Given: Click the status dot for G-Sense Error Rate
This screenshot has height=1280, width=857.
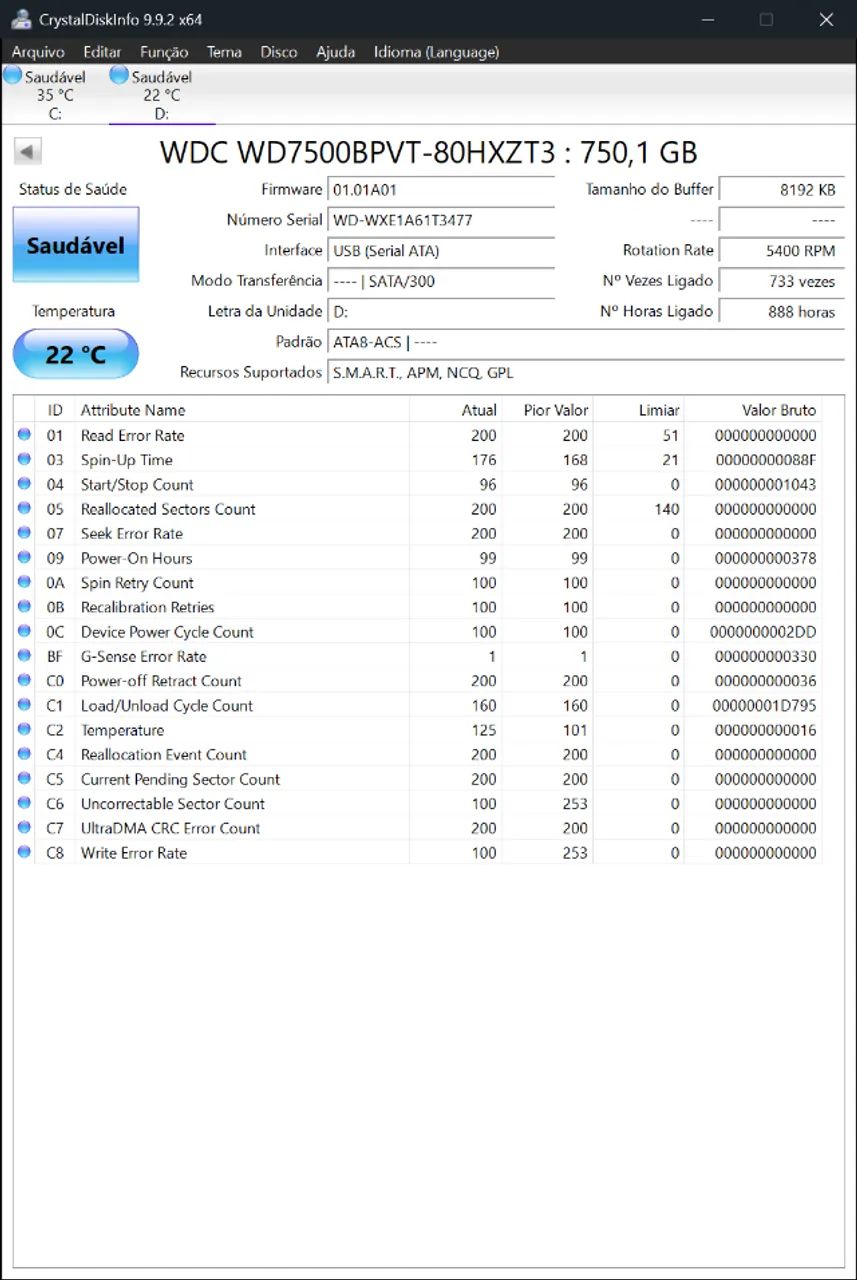Looking at the screenshot, I should 24,656.
